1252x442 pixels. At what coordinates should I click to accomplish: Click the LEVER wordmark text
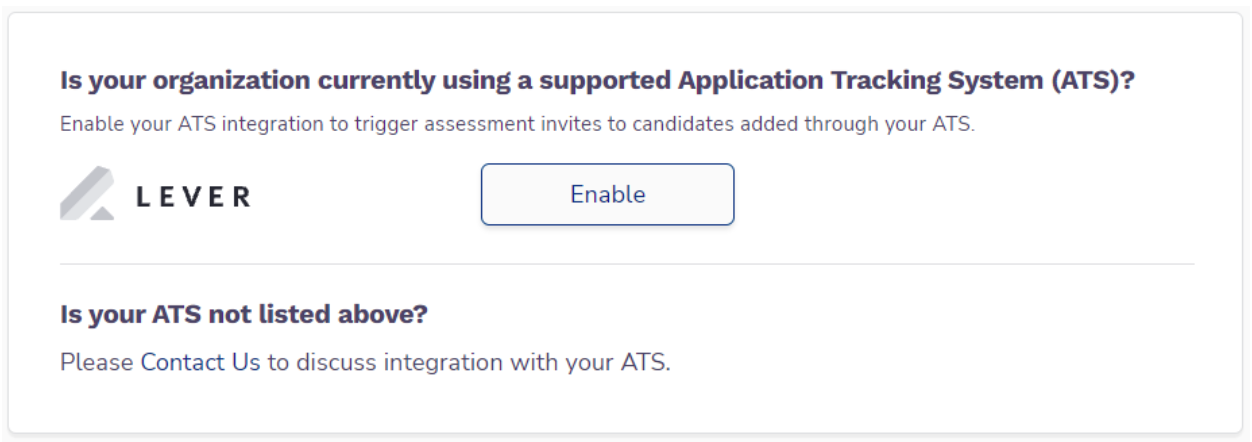[x=192, y=197]
